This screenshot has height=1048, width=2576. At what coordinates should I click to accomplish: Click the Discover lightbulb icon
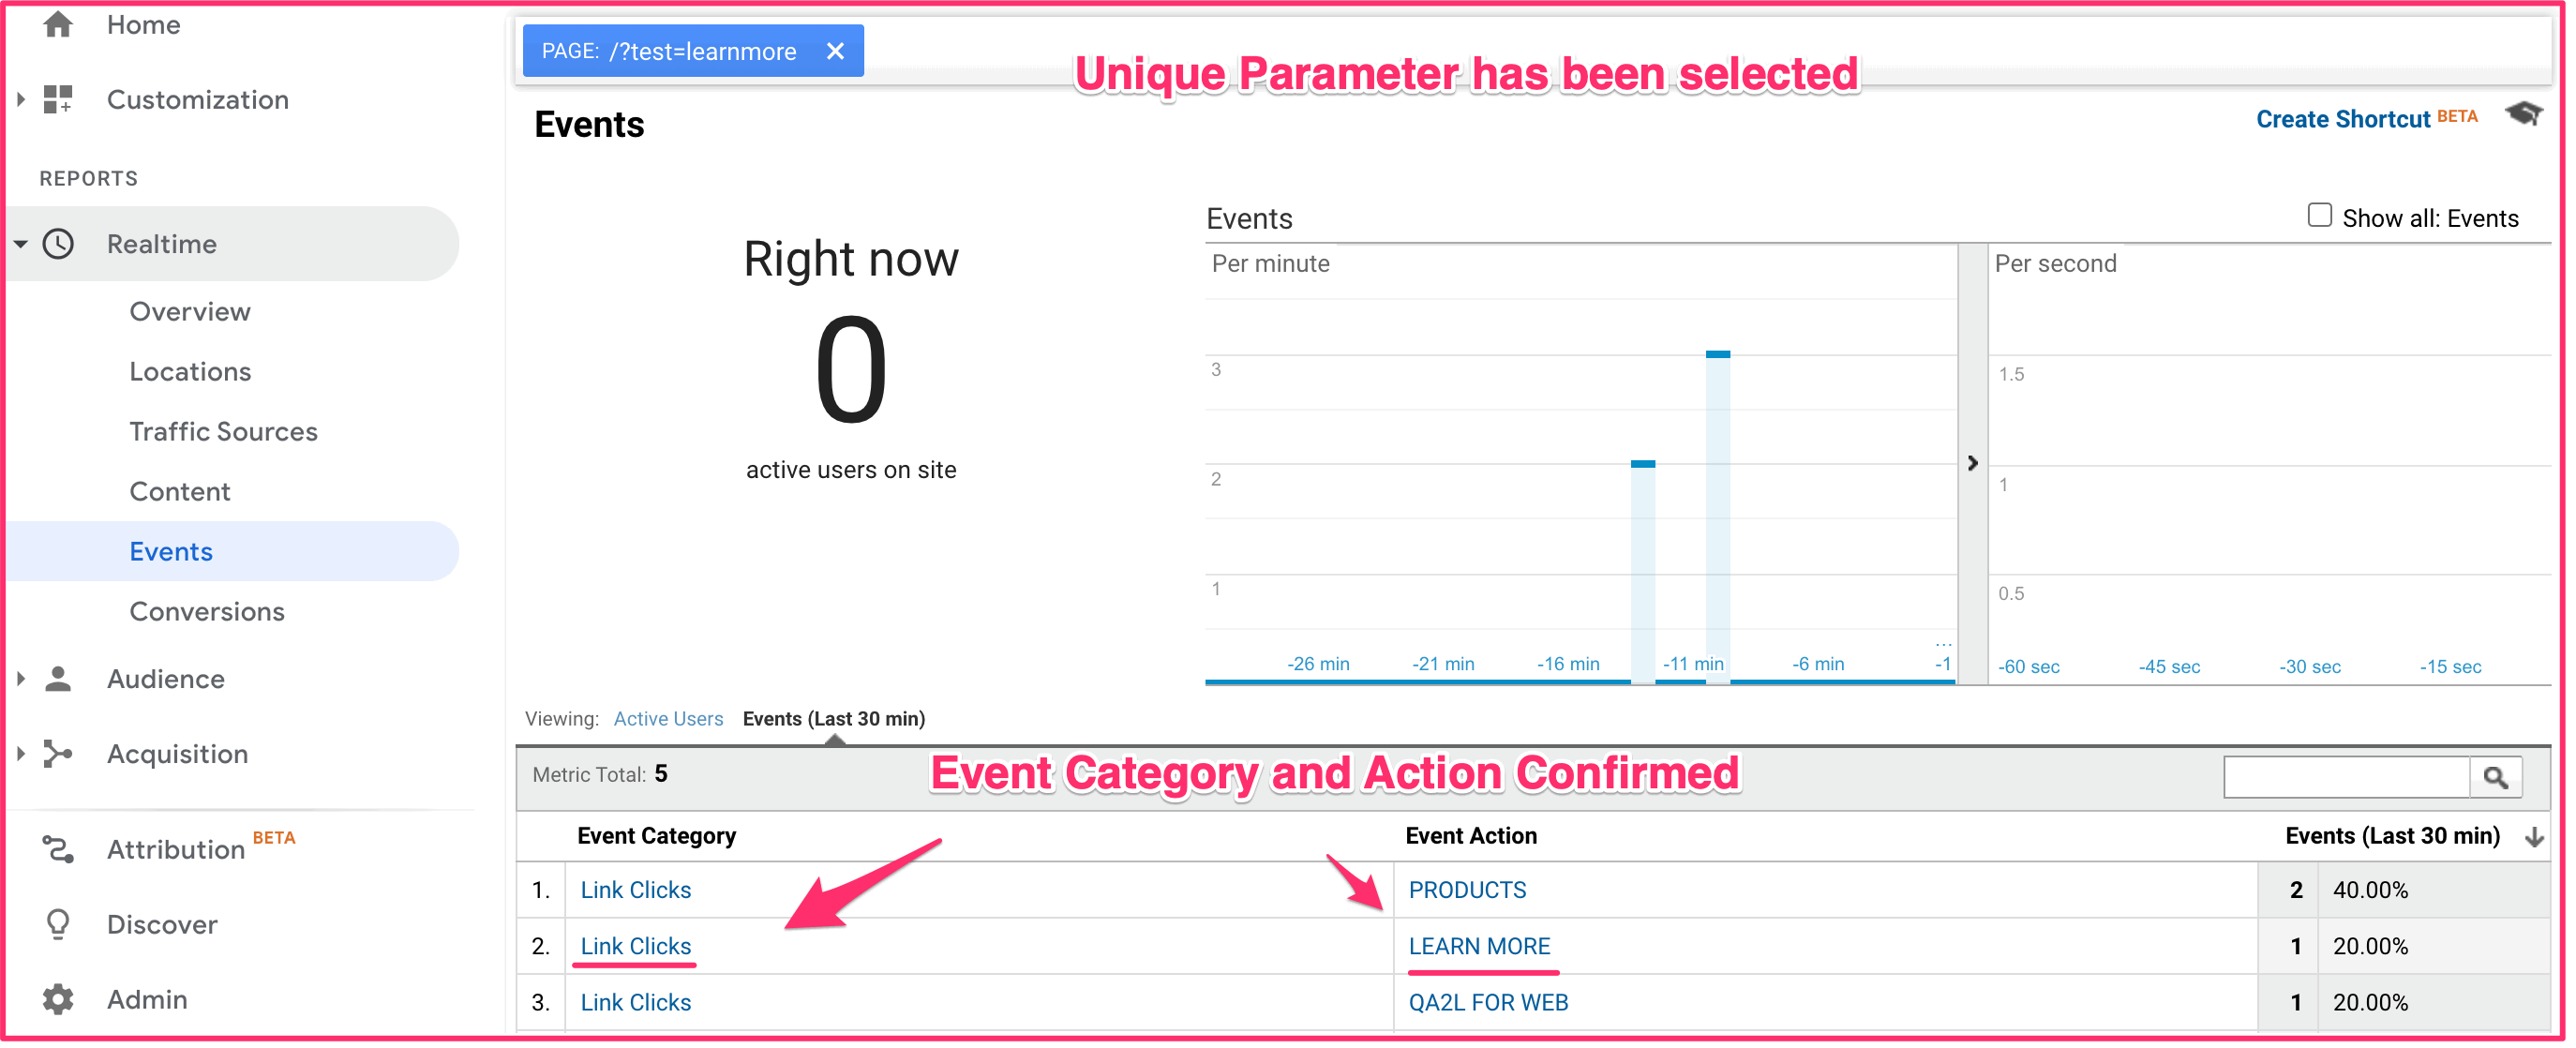click(58, 925)
